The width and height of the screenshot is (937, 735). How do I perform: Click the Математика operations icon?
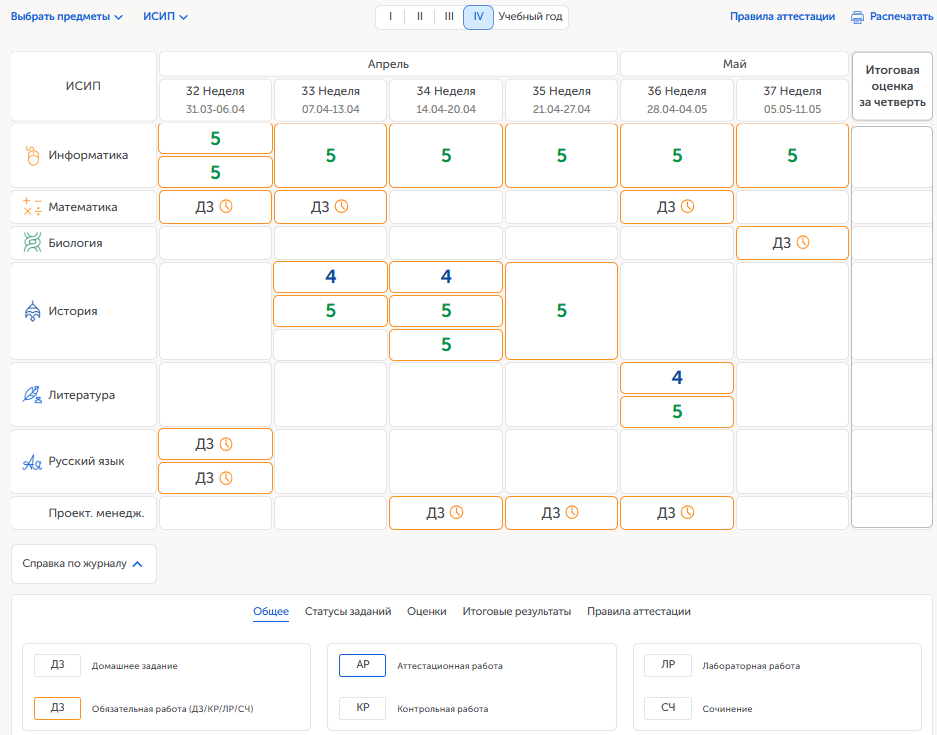[x=32, y=207]
